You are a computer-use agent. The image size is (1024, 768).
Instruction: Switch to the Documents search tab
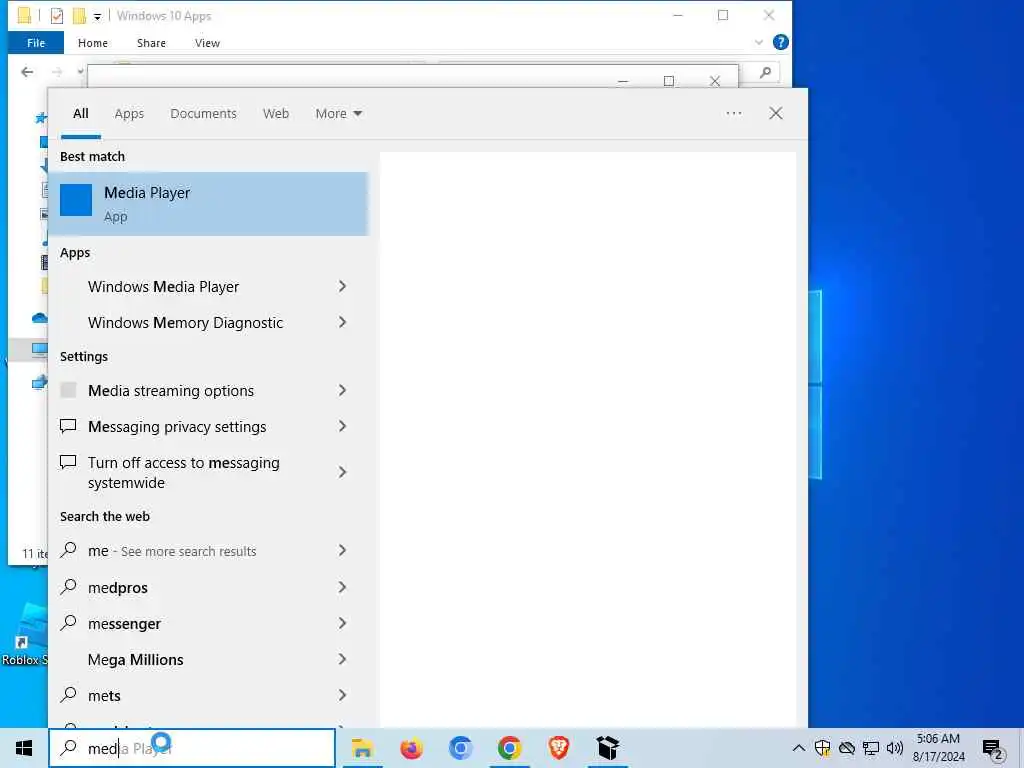pyautogui.click(x=203, y=114)
